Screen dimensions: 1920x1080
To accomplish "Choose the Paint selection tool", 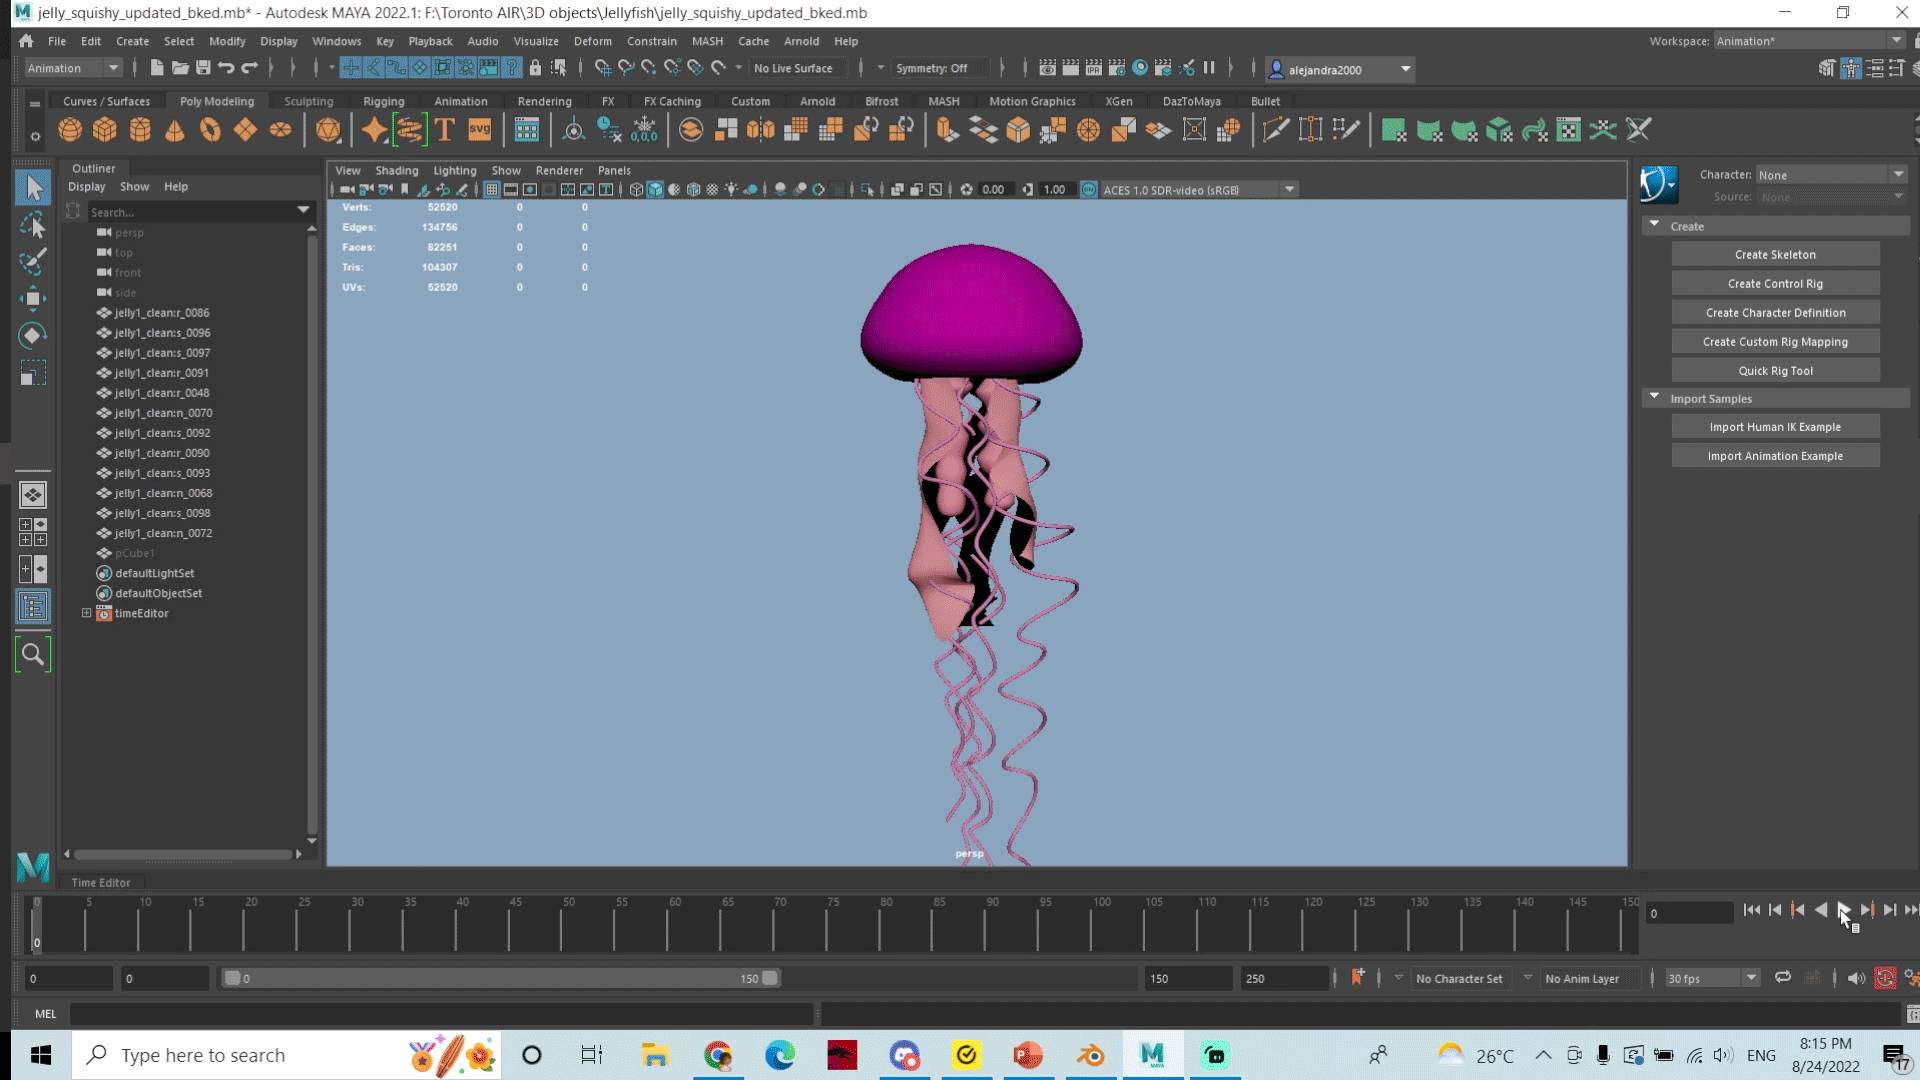I will [x=33, y=263].
